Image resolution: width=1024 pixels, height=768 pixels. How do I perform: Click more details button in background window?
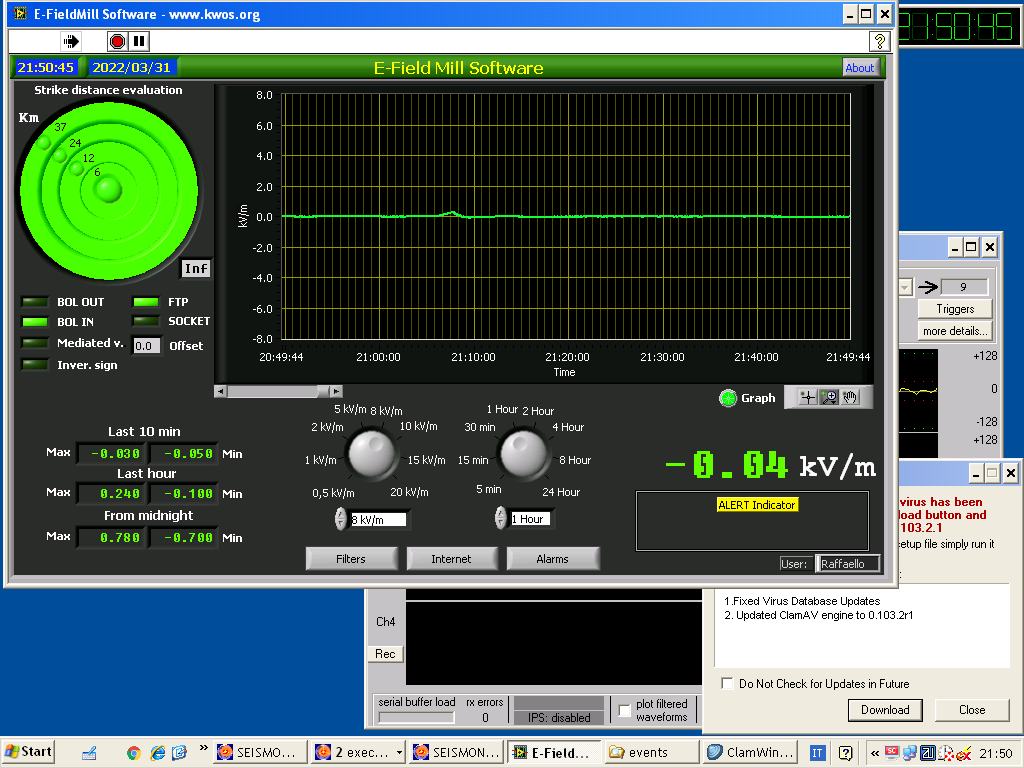tap(955, 331)
